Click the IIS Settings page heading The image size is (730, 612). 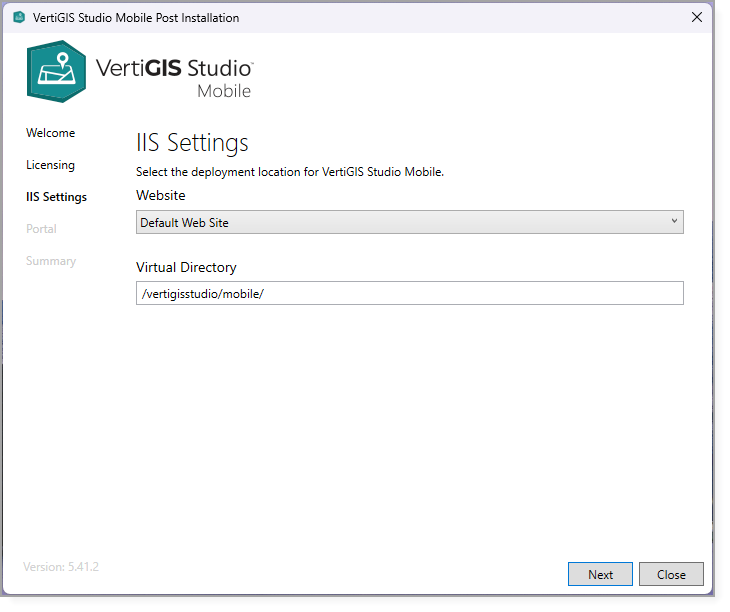(x=192, y=143)
